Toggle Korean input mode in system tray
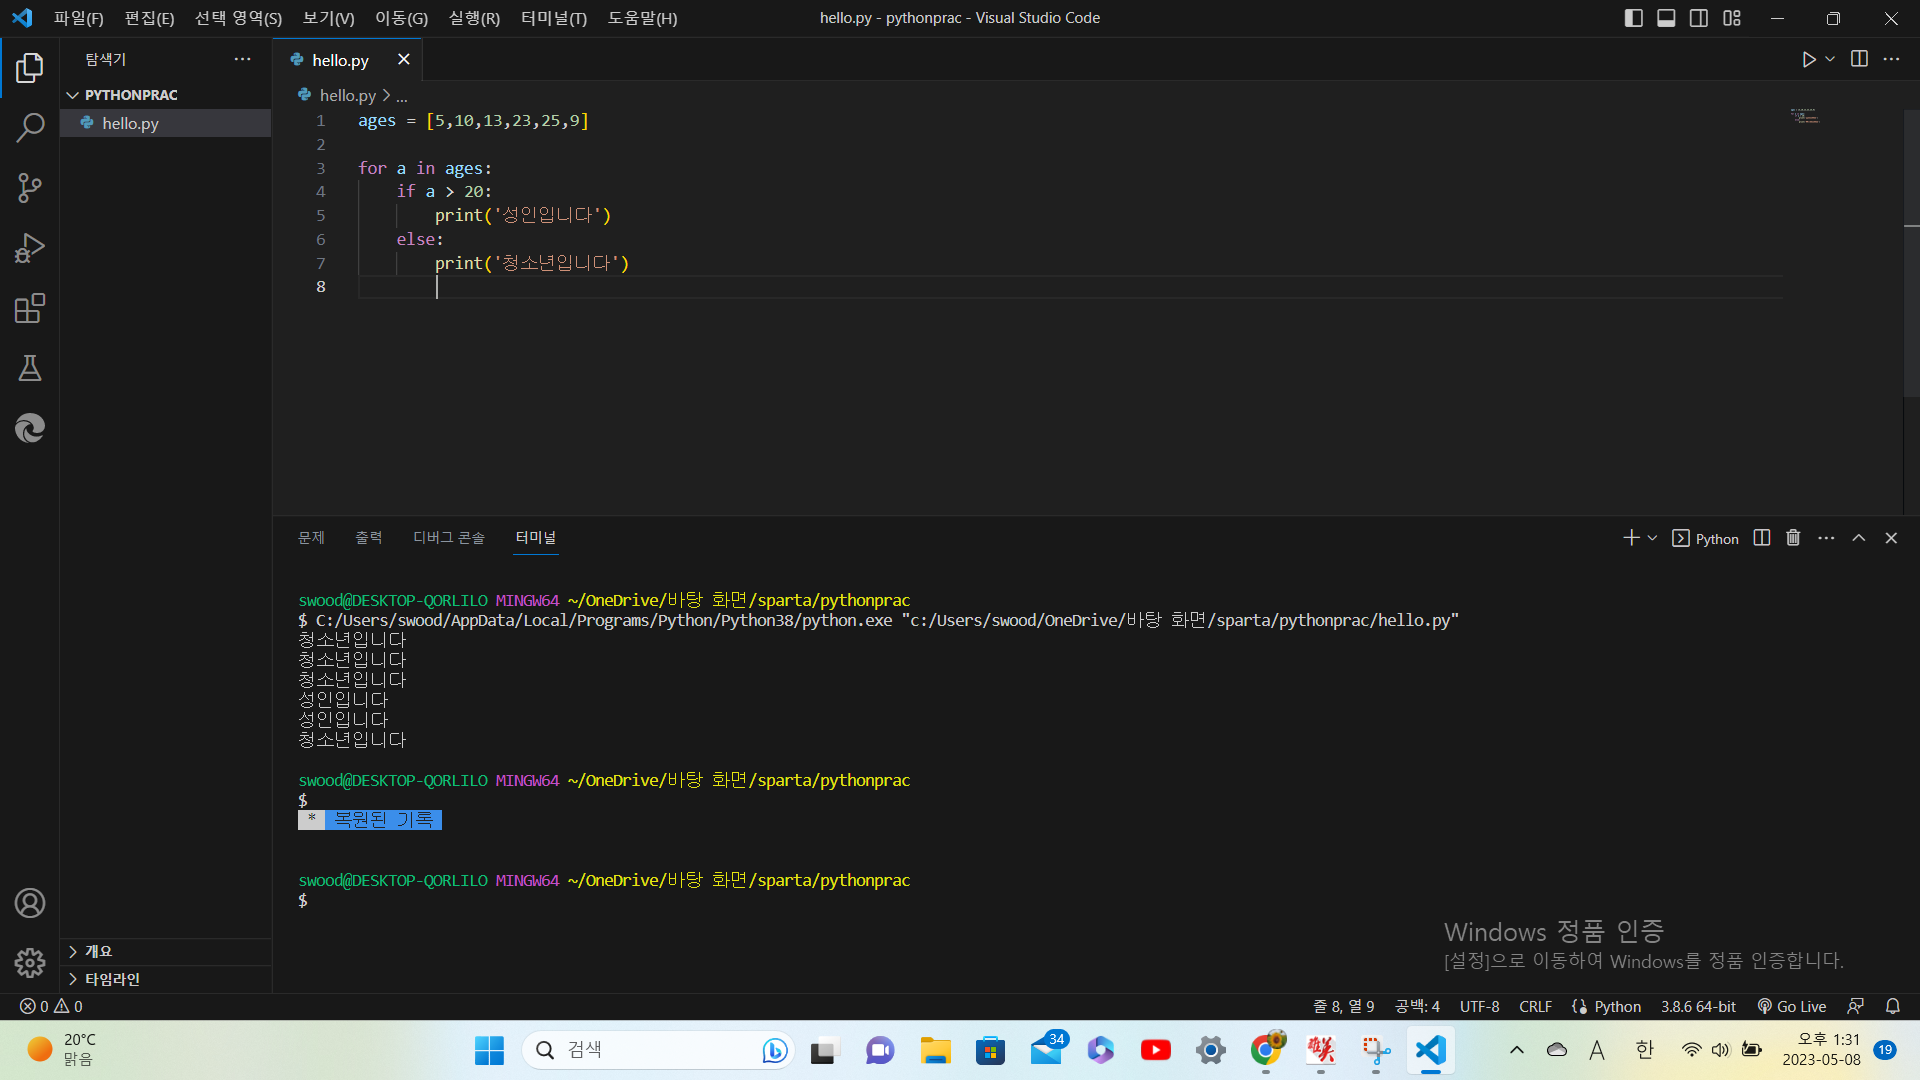 (1645, 1050)
